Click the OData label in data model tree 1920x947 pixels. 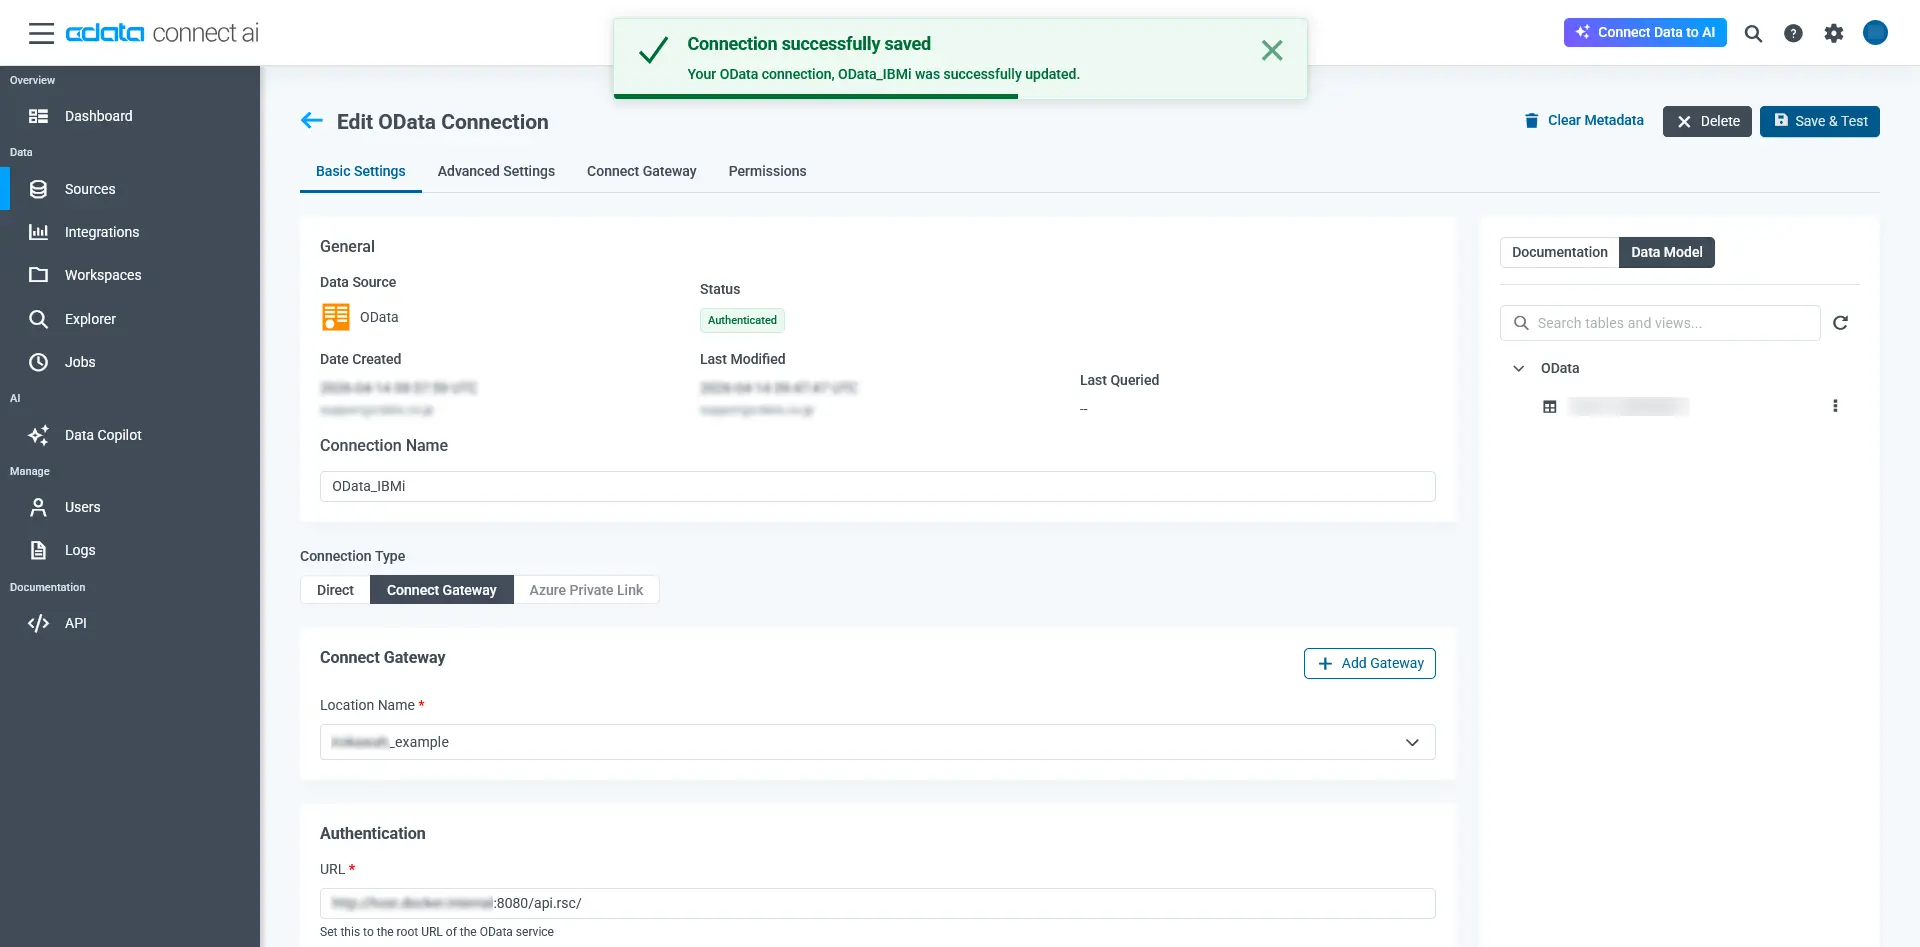coord(1560,368)
